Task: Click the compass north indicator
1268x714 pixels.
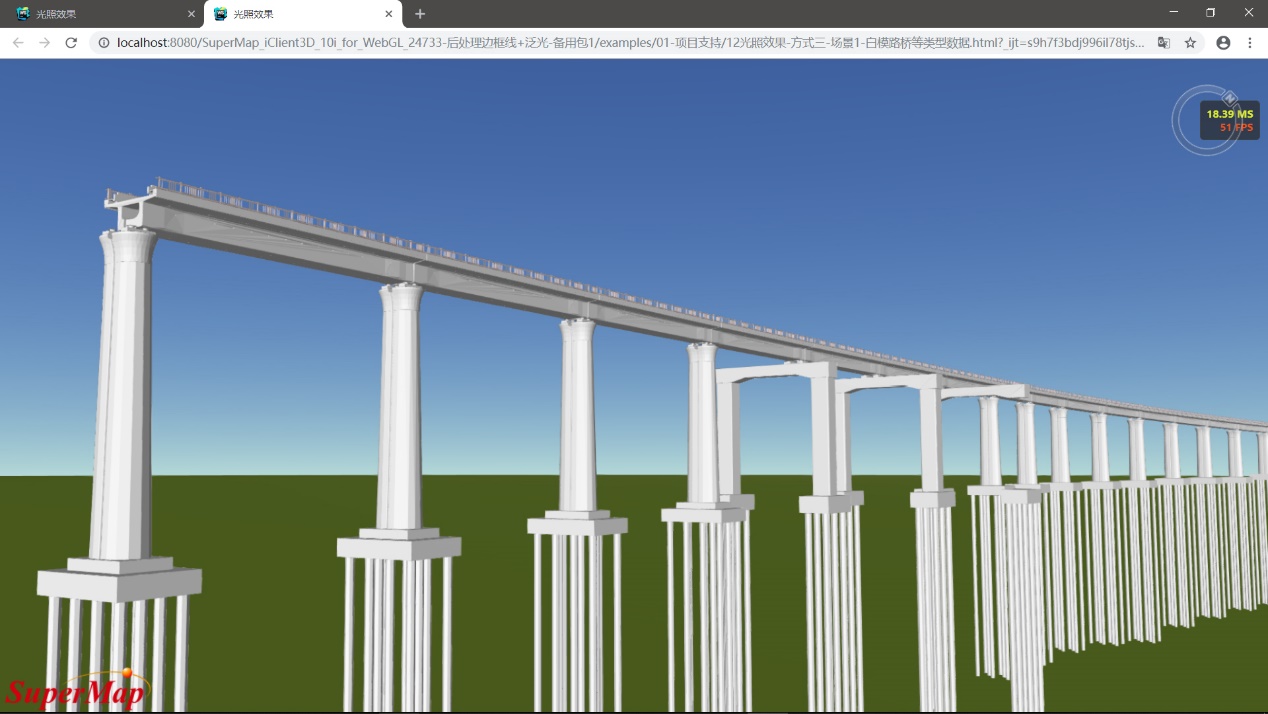Action: 1230,97
